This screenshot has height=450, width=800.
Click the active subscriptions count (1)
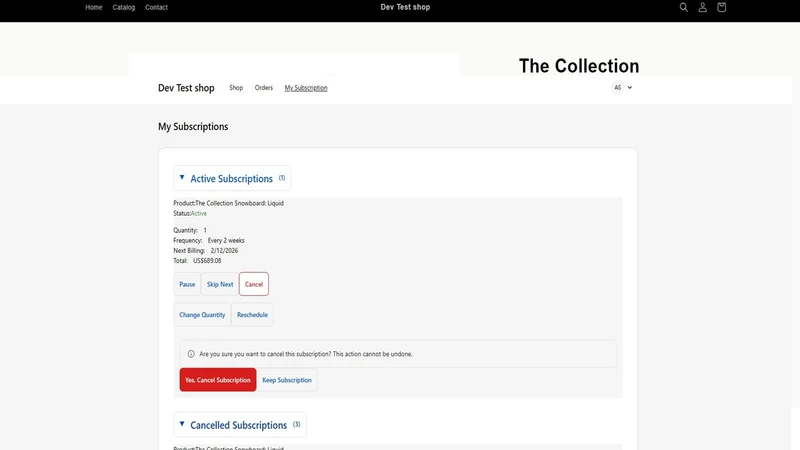(282, 178)
